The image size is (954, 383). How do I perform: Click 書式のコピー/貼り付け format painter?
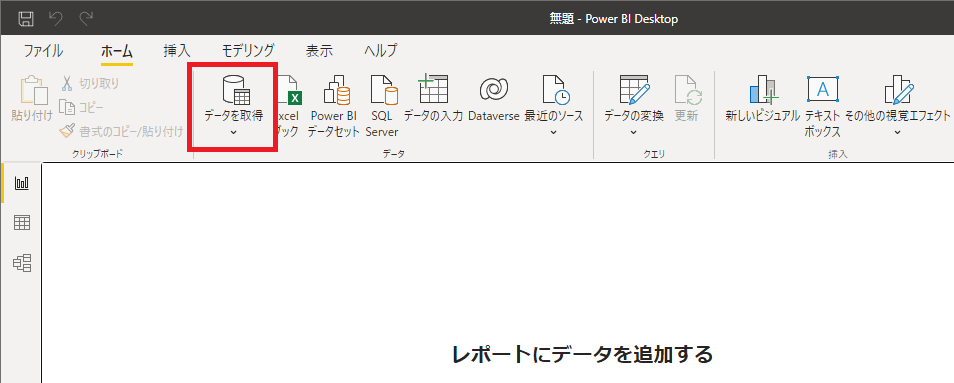coord(121,131)
